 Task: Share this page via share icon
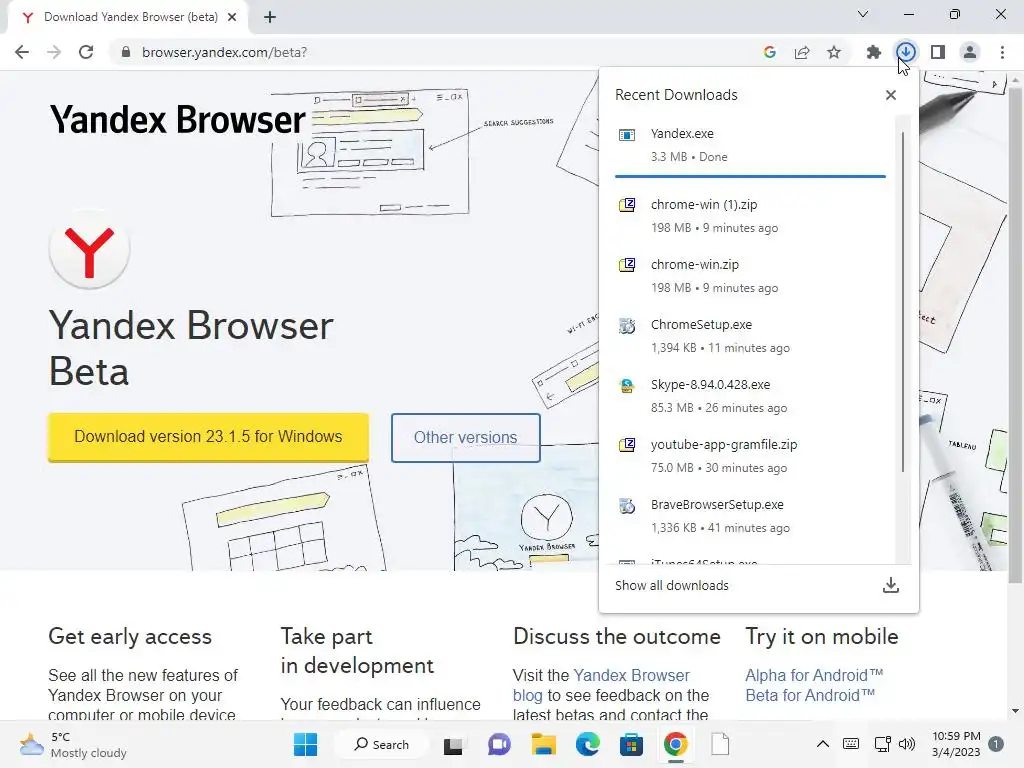click(x=802, y=52)
